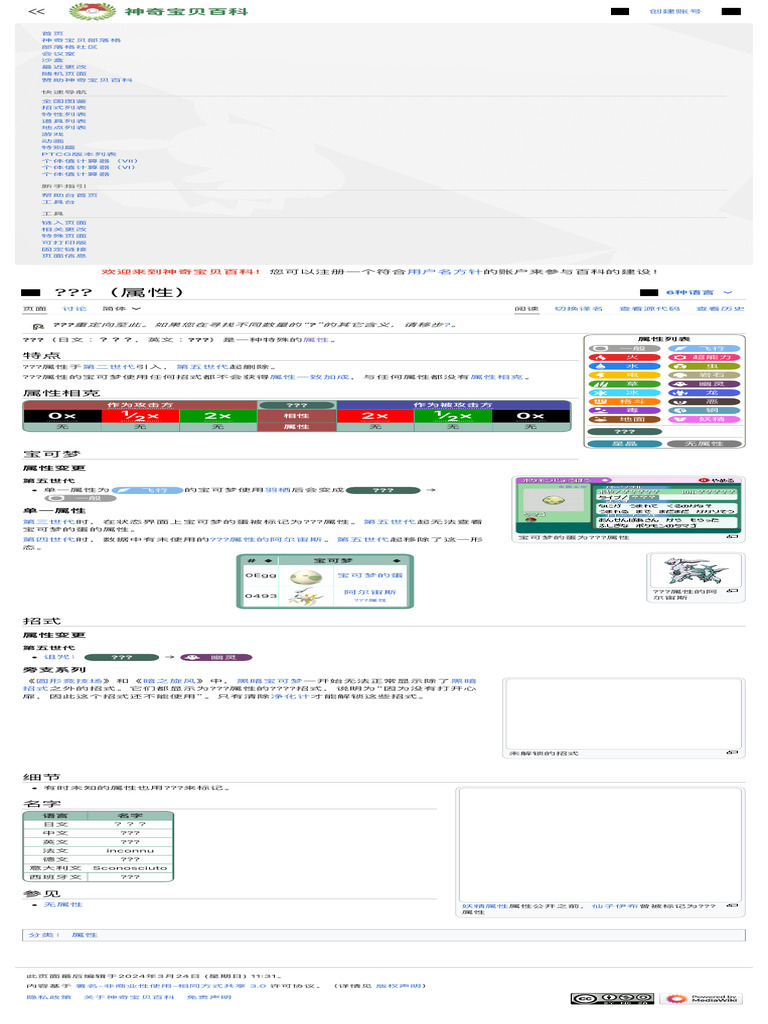Select the 毒 poison type badge
The width and height of the screenshot is (768, 1024).
[x=625, y=410]
